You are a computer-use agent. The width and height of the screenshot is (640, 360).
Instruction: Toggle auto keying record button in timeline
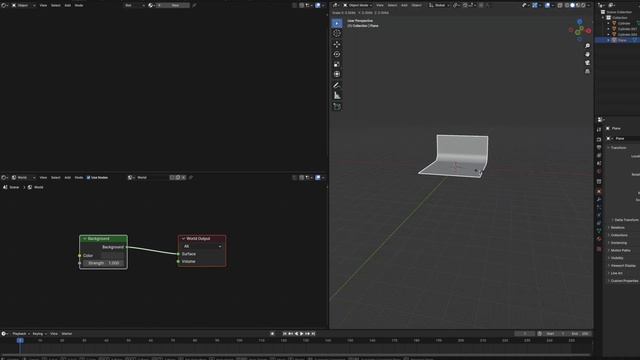pos(272,333)
